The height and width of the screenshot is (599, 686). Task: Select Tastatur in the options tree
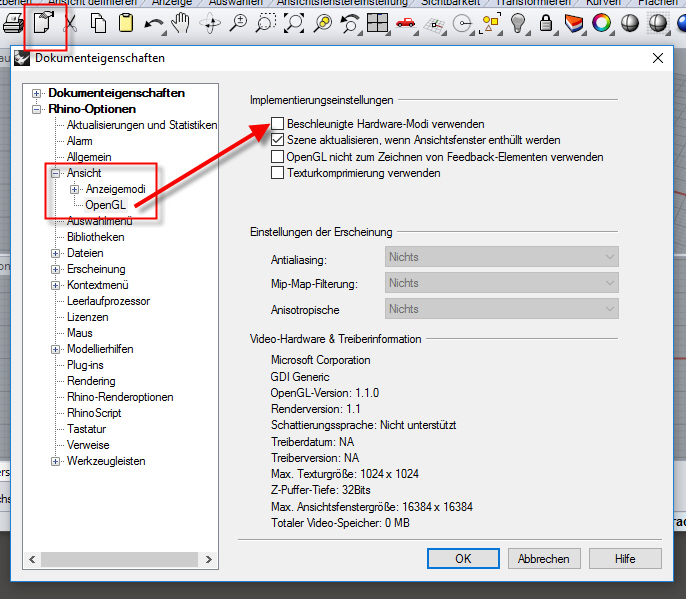(x=88, y=429)
